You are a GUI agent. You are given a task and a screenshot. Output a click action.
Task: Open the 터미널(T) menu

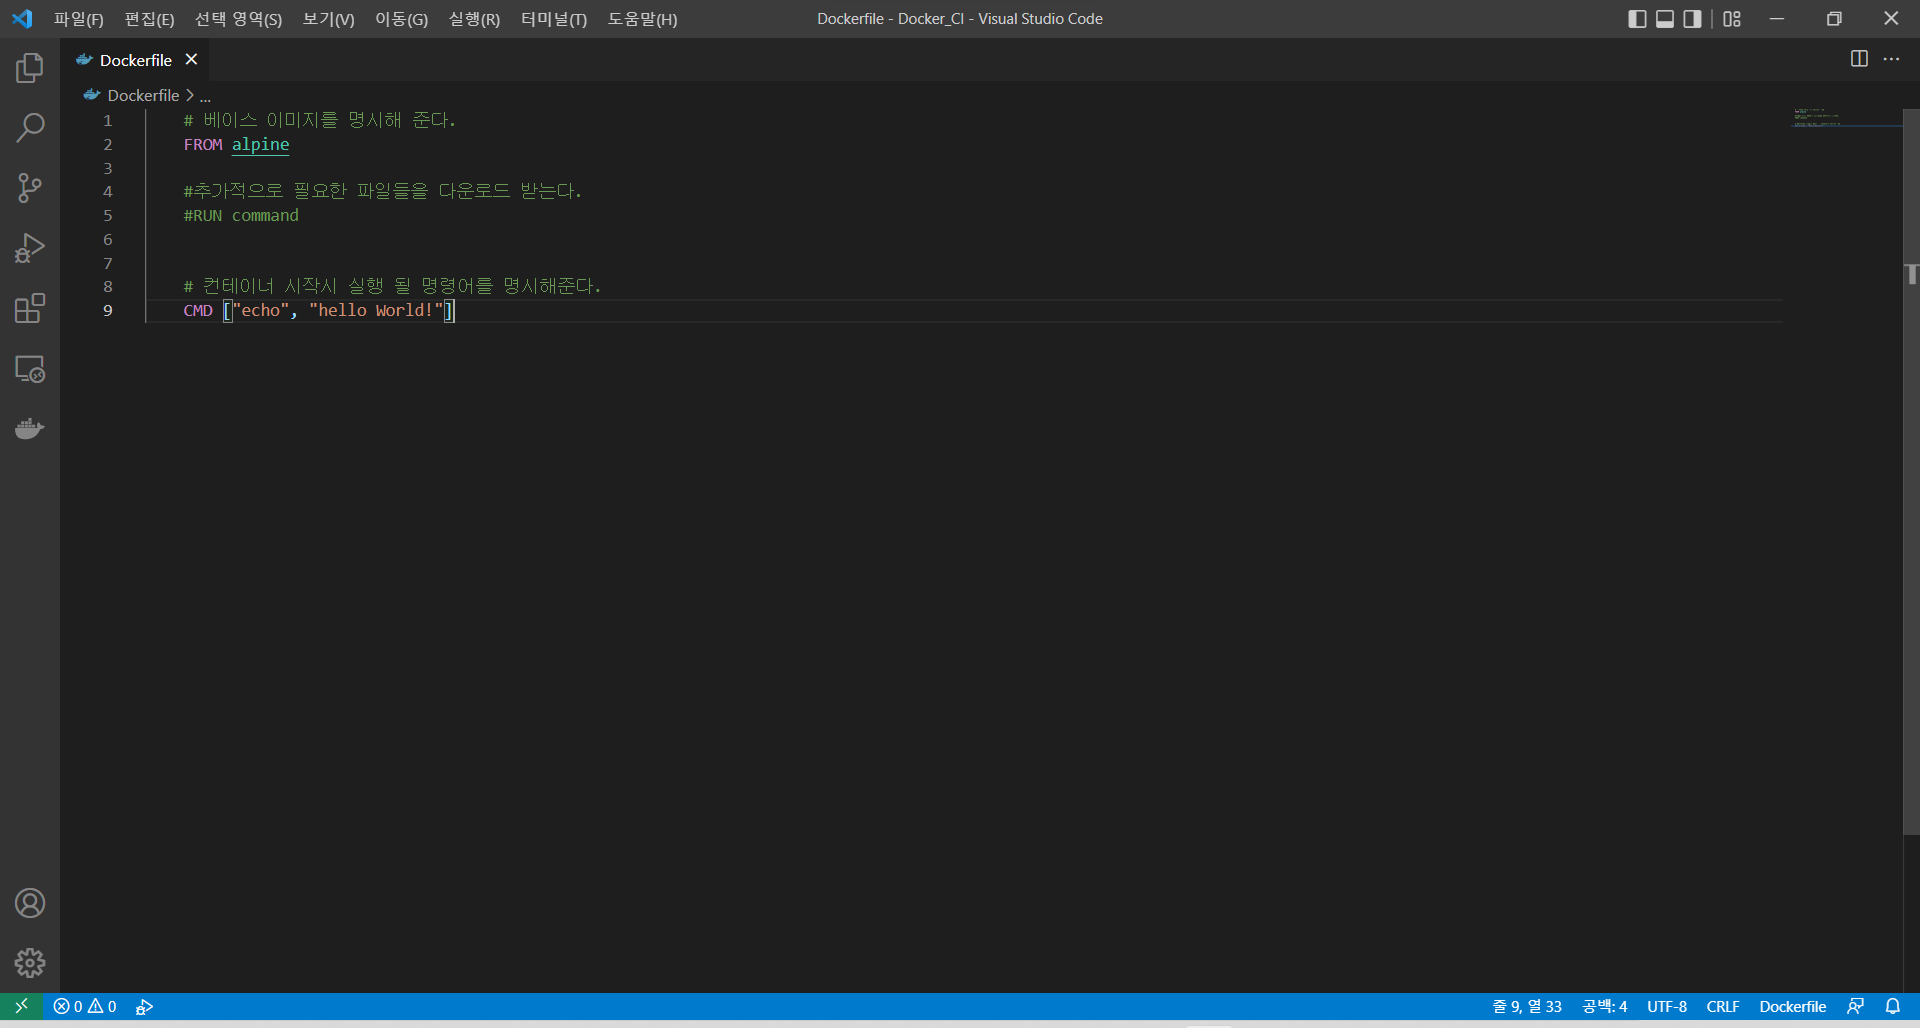pos(554,19)
